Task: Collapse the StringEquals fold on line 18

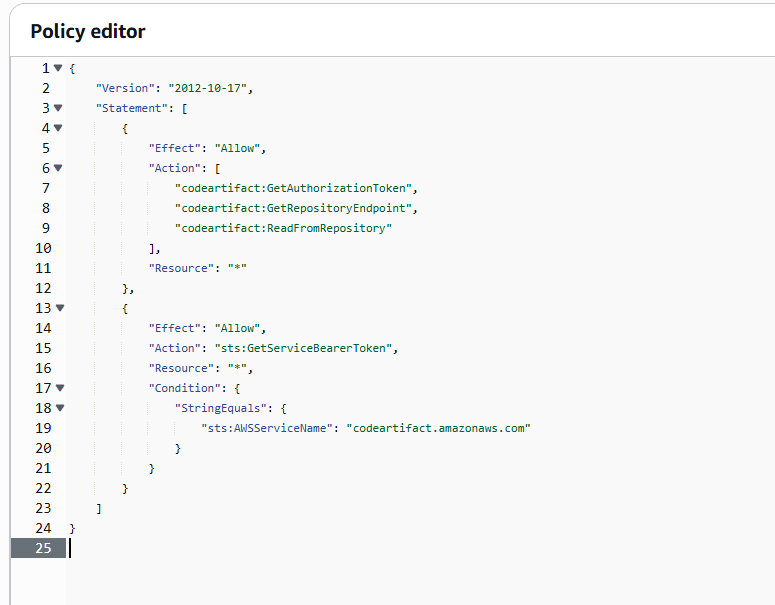Action: (60, 408)
